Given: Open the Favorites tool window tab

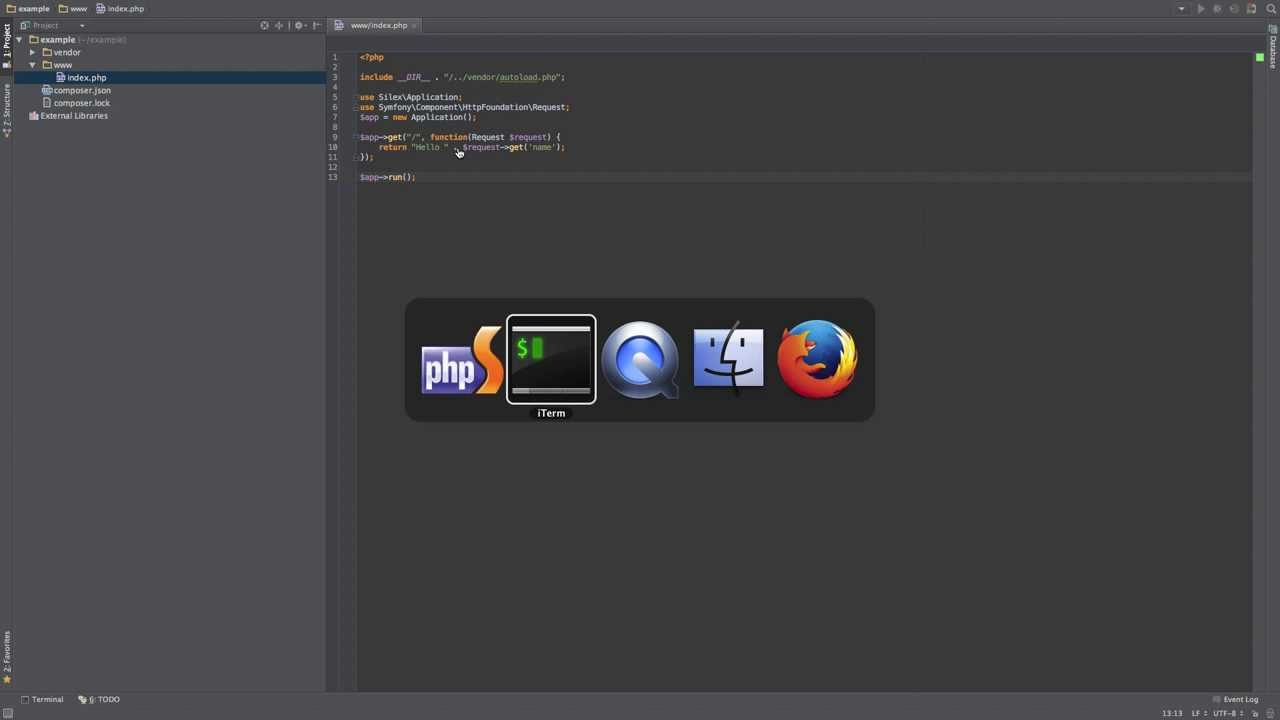Looking at the screenshot, I should coord(6,657).
